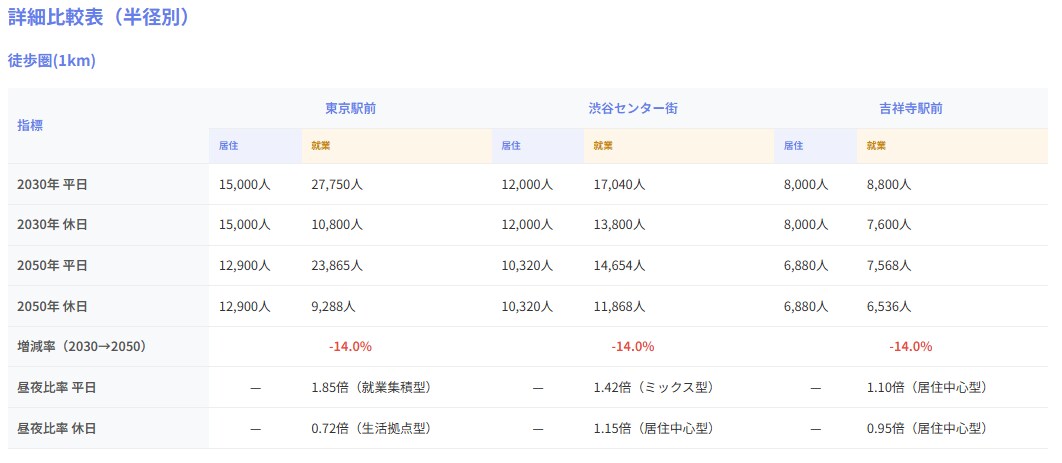Select 1.42倍（ミックス型） ratio cell
Screen dimensions: 1062x463
coord(654,387)
